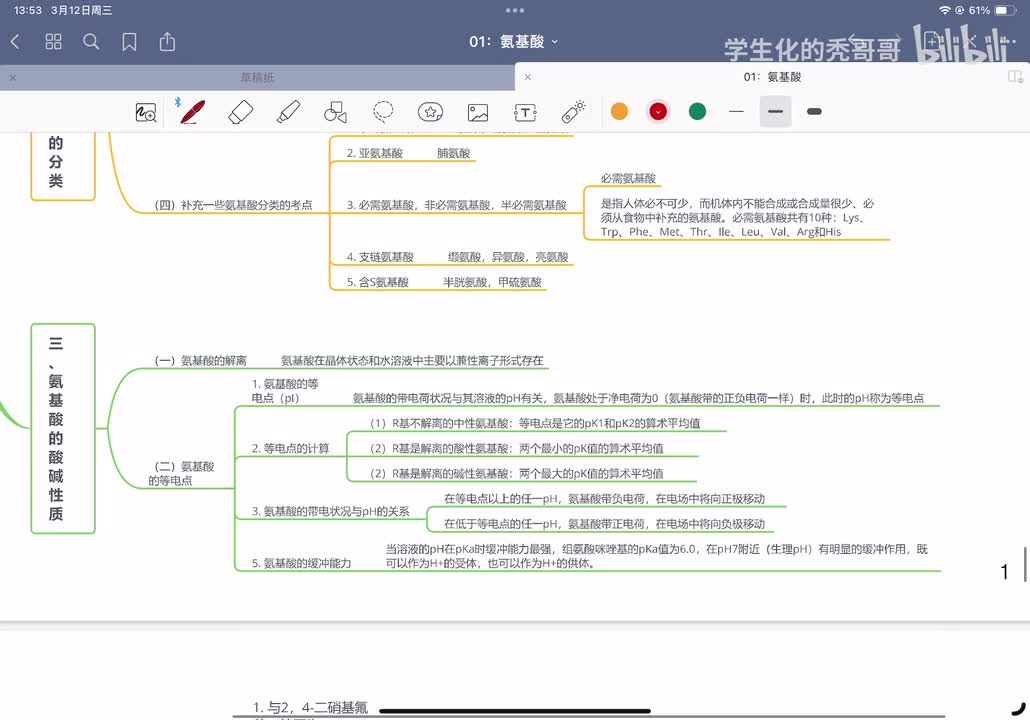Choose the red pen color
Screen dimensions: 1030x720
coord(658,112)
